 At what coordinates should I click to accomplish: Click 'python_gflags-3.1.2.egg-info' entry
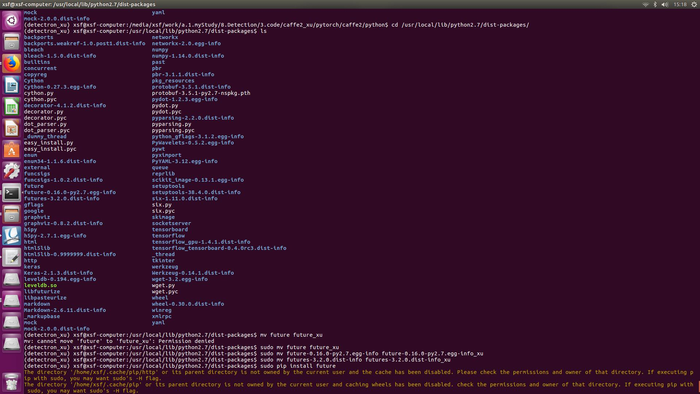[x=198, y=137]
